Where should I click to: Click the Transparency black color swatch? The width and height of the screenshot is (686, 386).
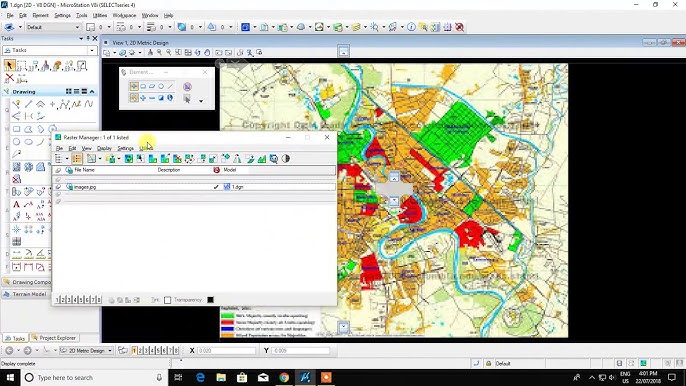(210, 300)
